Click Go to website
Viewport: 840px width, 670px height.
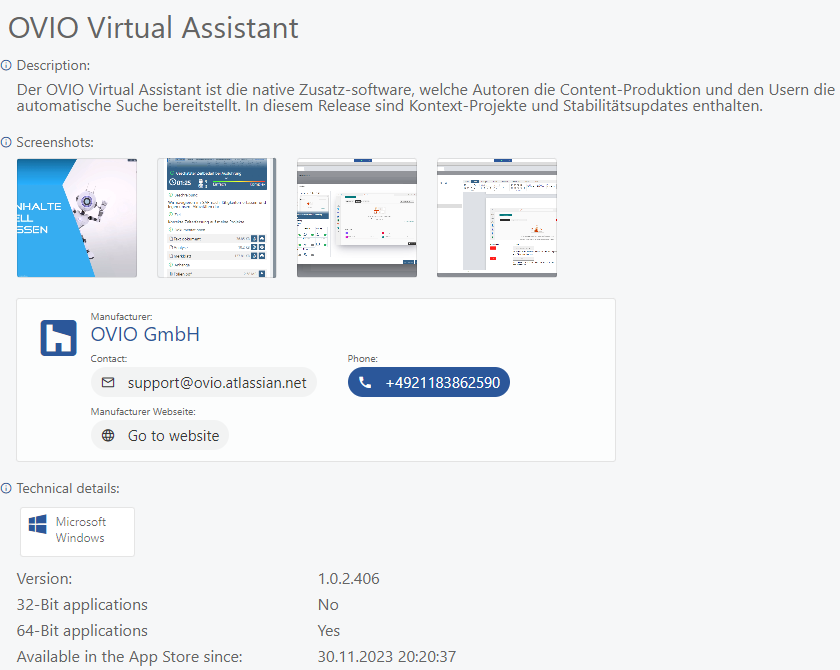[160, 435]
